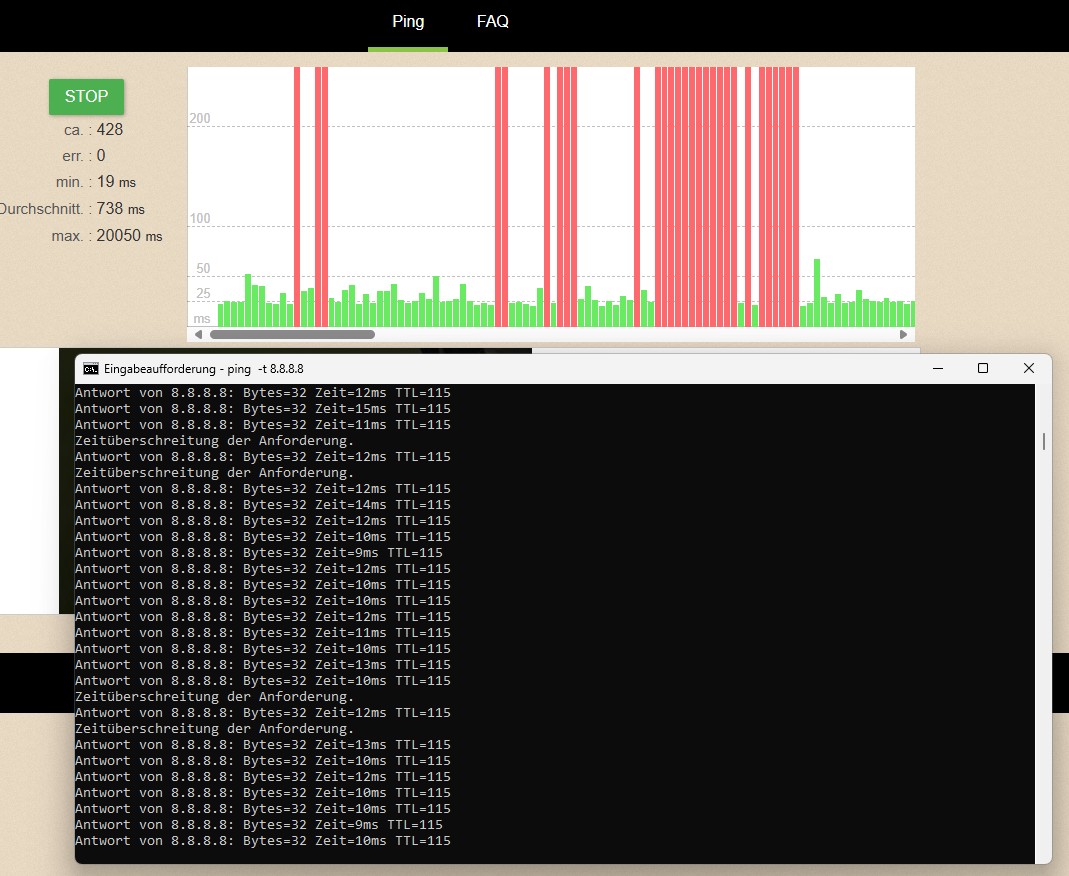Click the line with Zeit=14ms
The height and width of the screenshot is (876, 1069).
(x=262, y=505)
